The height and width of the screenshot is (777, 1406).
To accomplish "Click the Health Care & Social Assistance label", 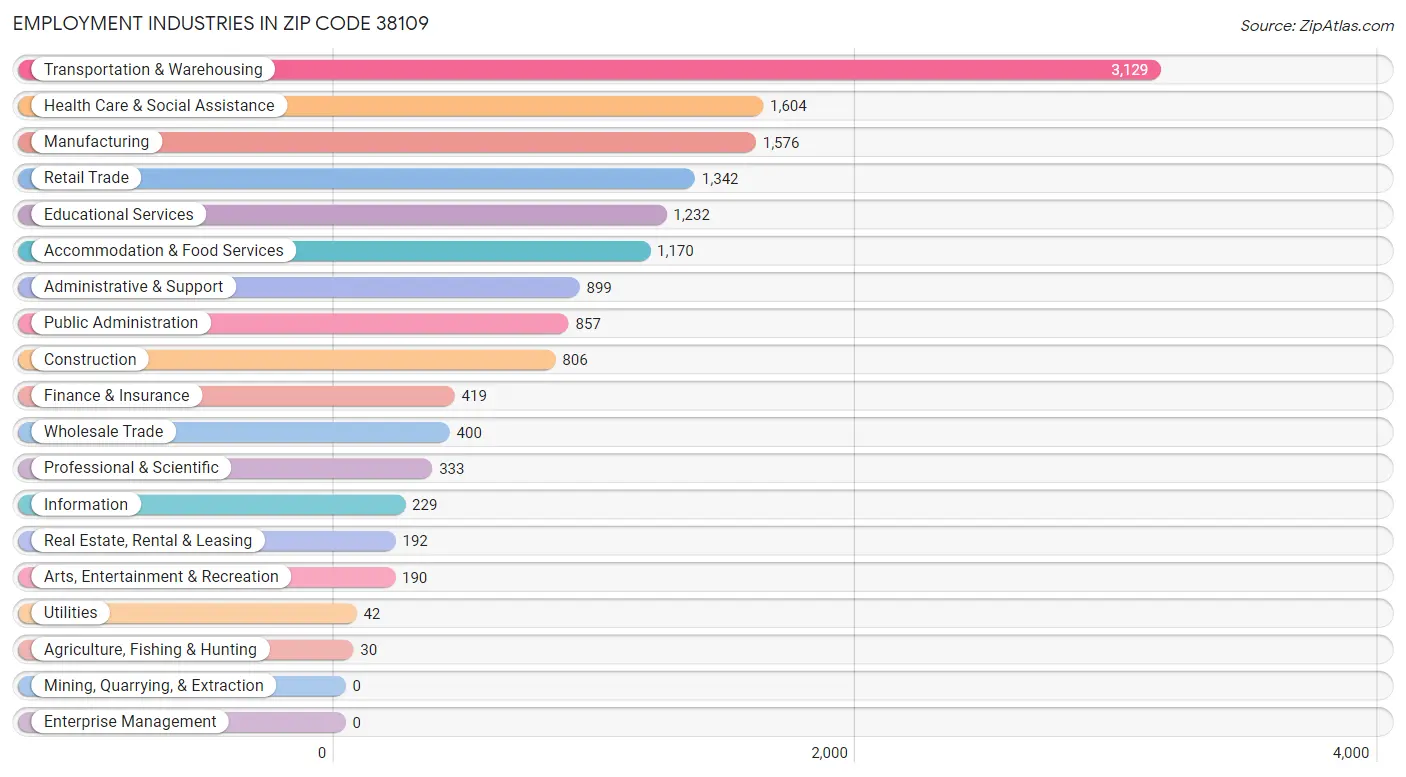I will (159, 106).
